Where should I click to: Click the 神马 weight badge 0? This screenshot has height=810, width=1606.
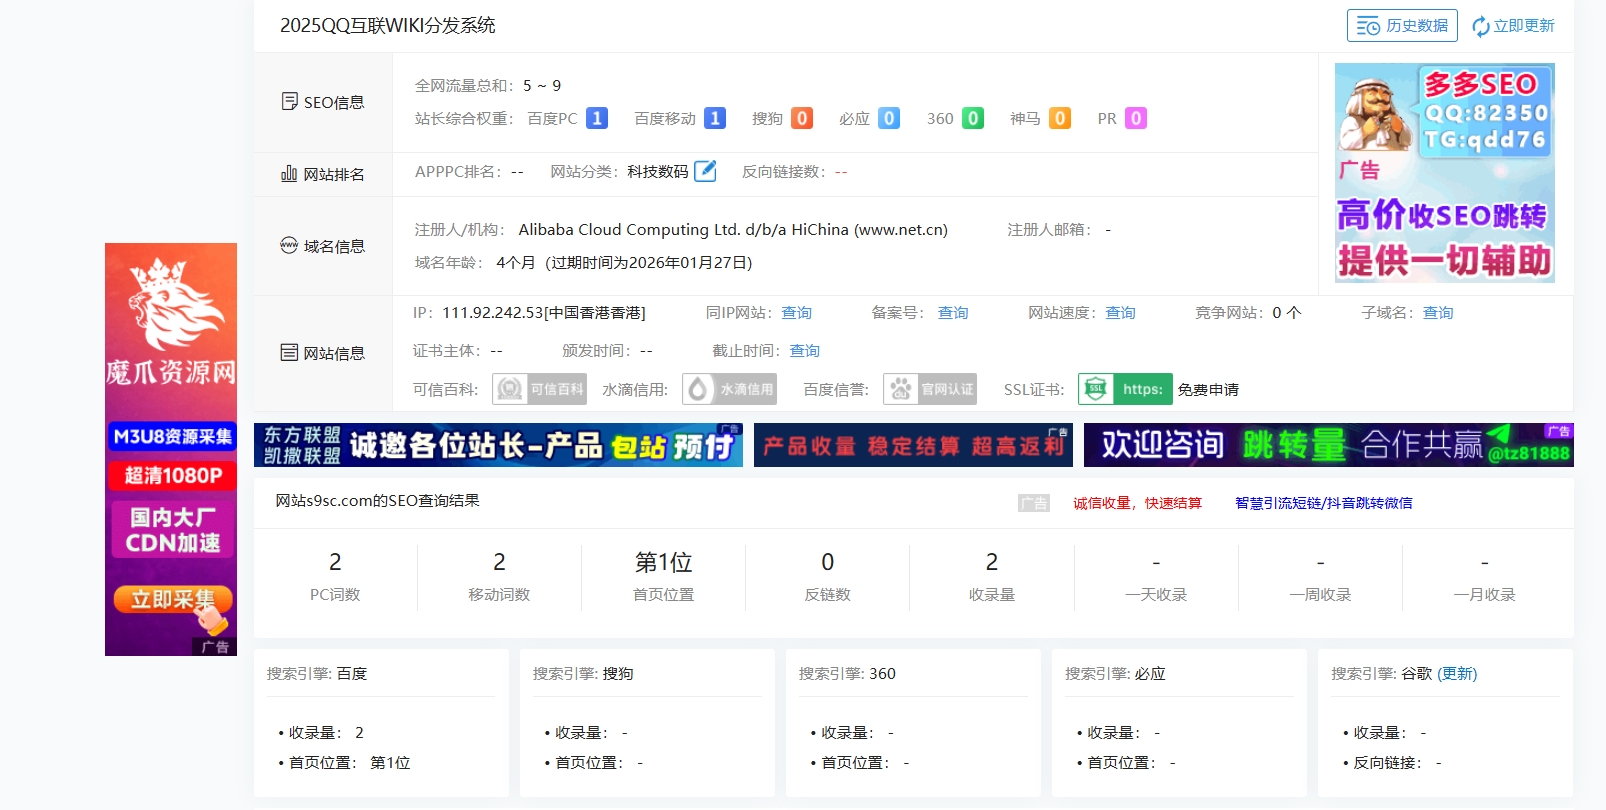[x=1060, y=118]
